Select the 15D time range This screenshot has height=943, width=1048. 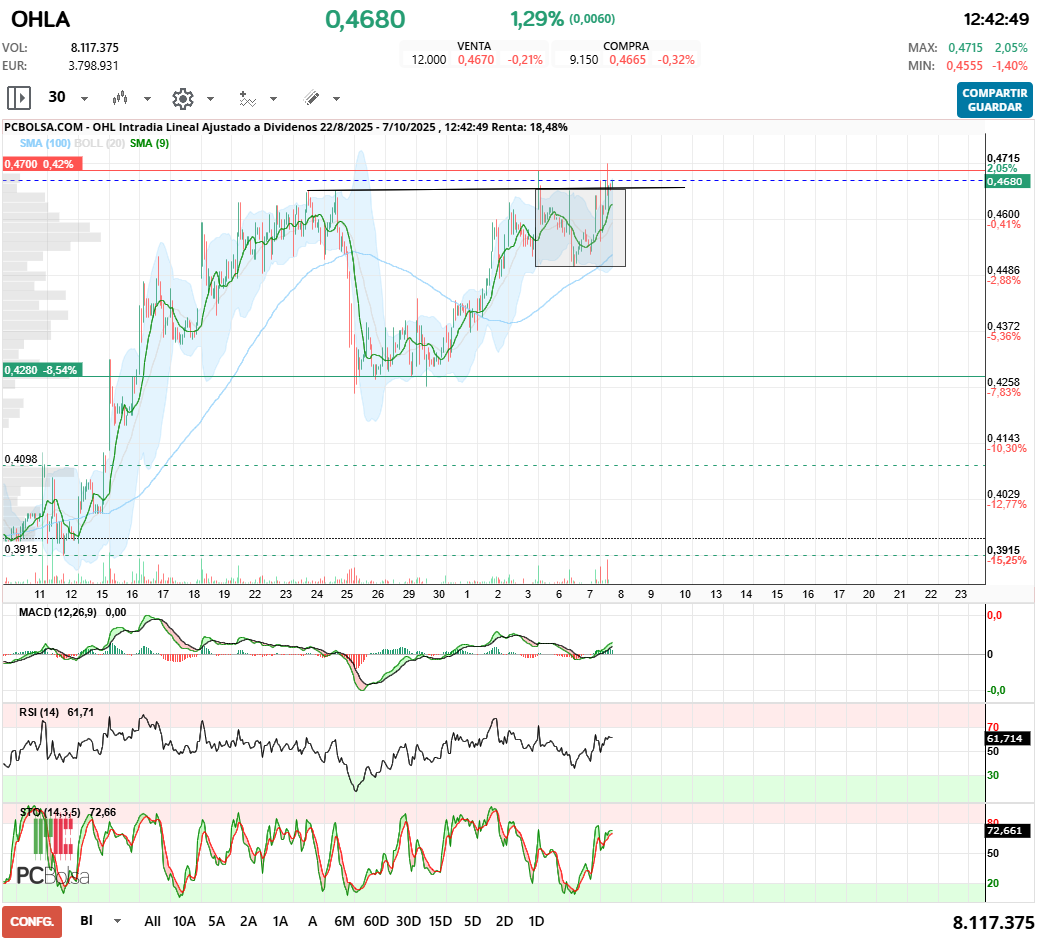[440, 922]
